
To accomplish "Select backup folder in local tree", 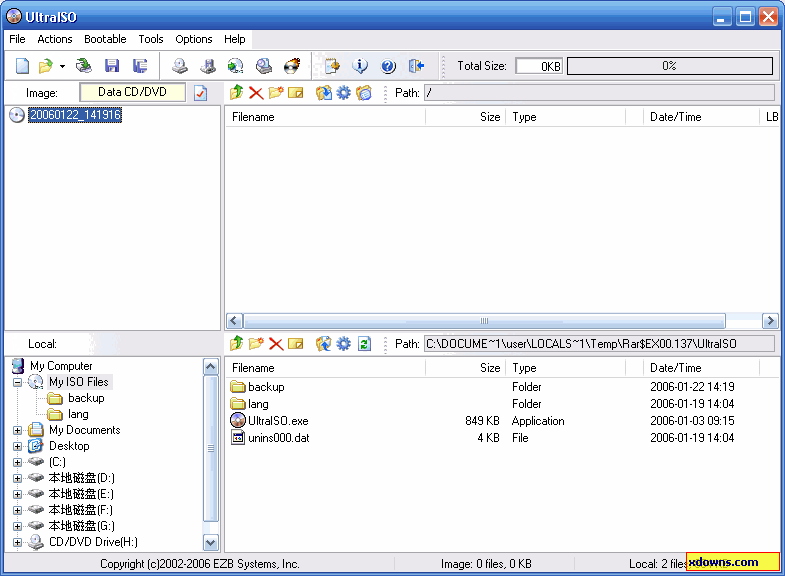I will pyautogui.click(x=86, y=398).
